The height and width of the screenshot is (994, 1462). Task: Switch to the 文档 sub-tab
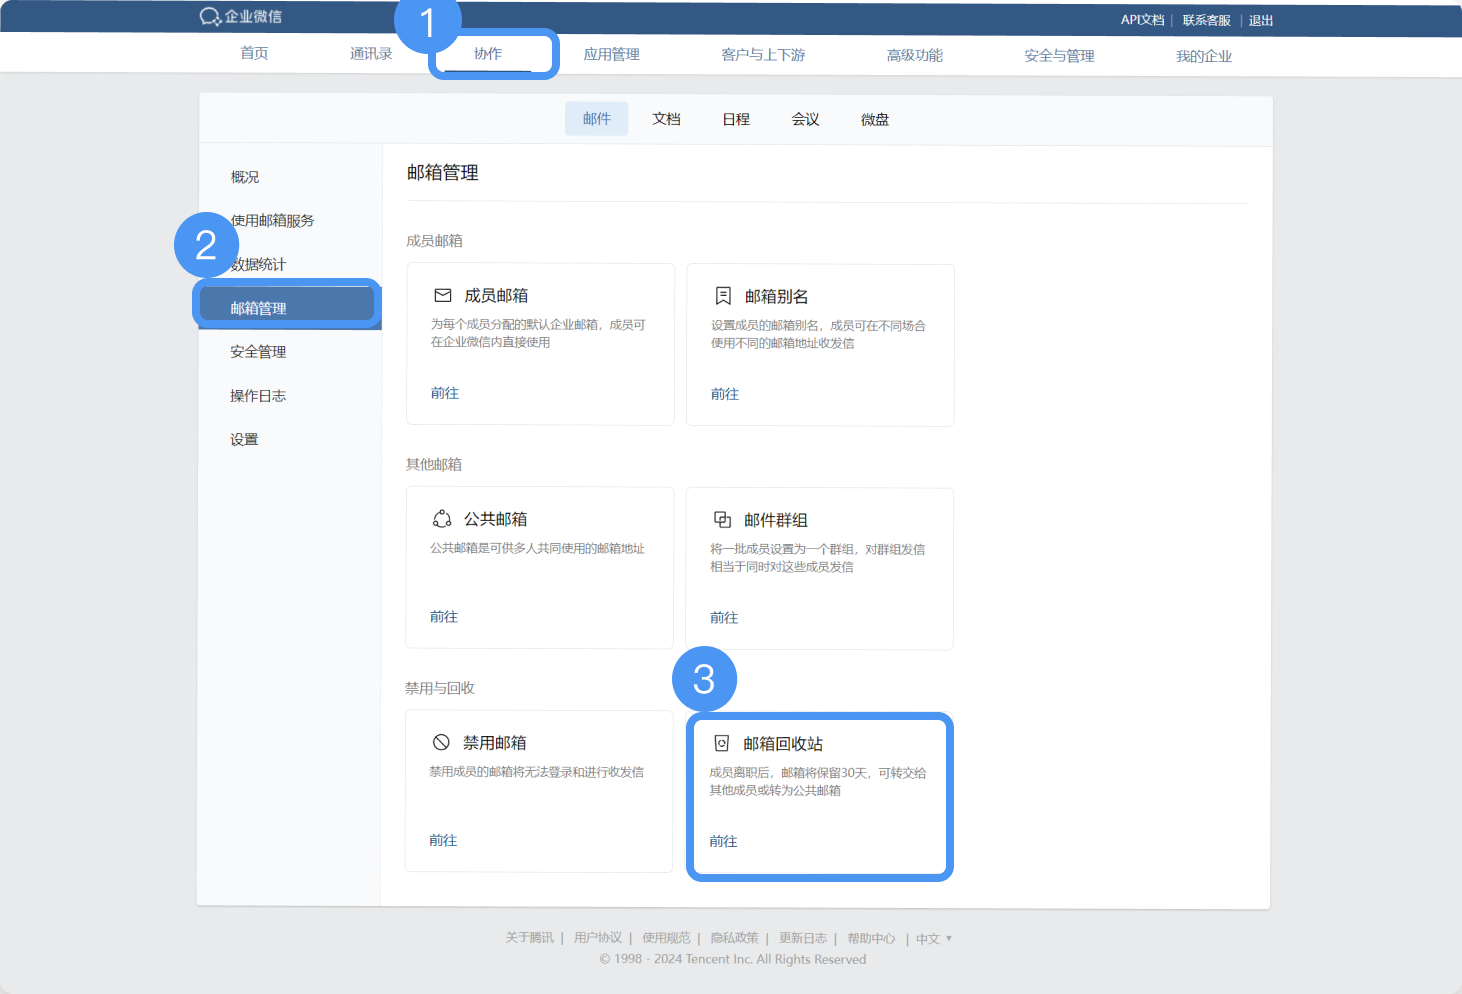click(667, 119)
